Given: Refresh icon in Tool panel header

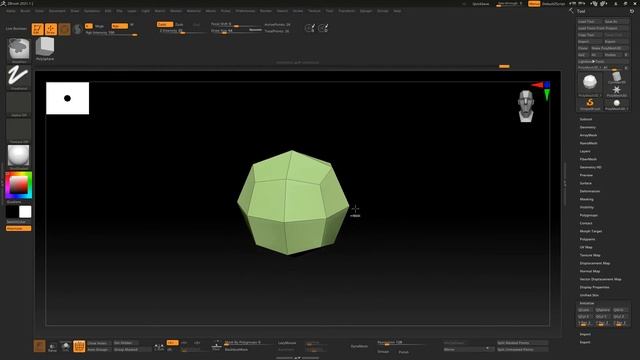Looking at the screenshot, I should 631,11.
